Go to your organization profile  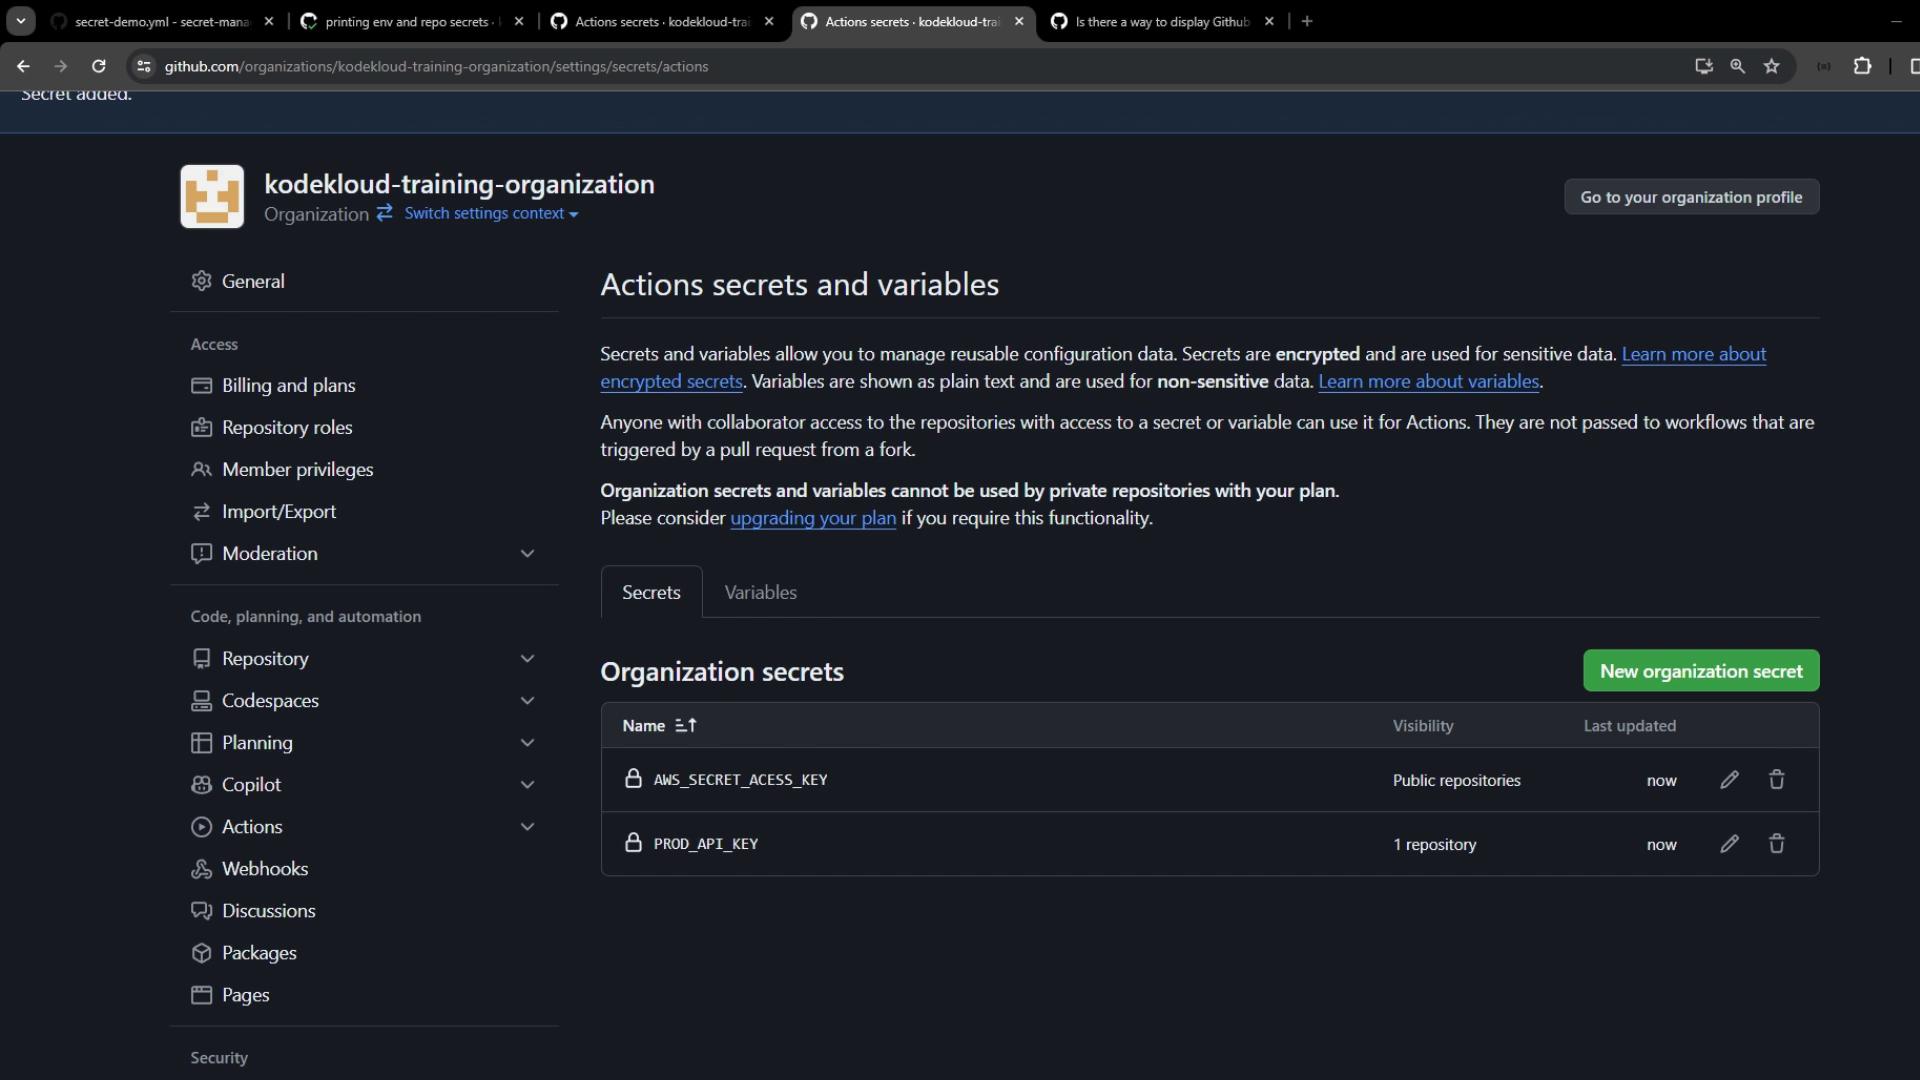1691,197
